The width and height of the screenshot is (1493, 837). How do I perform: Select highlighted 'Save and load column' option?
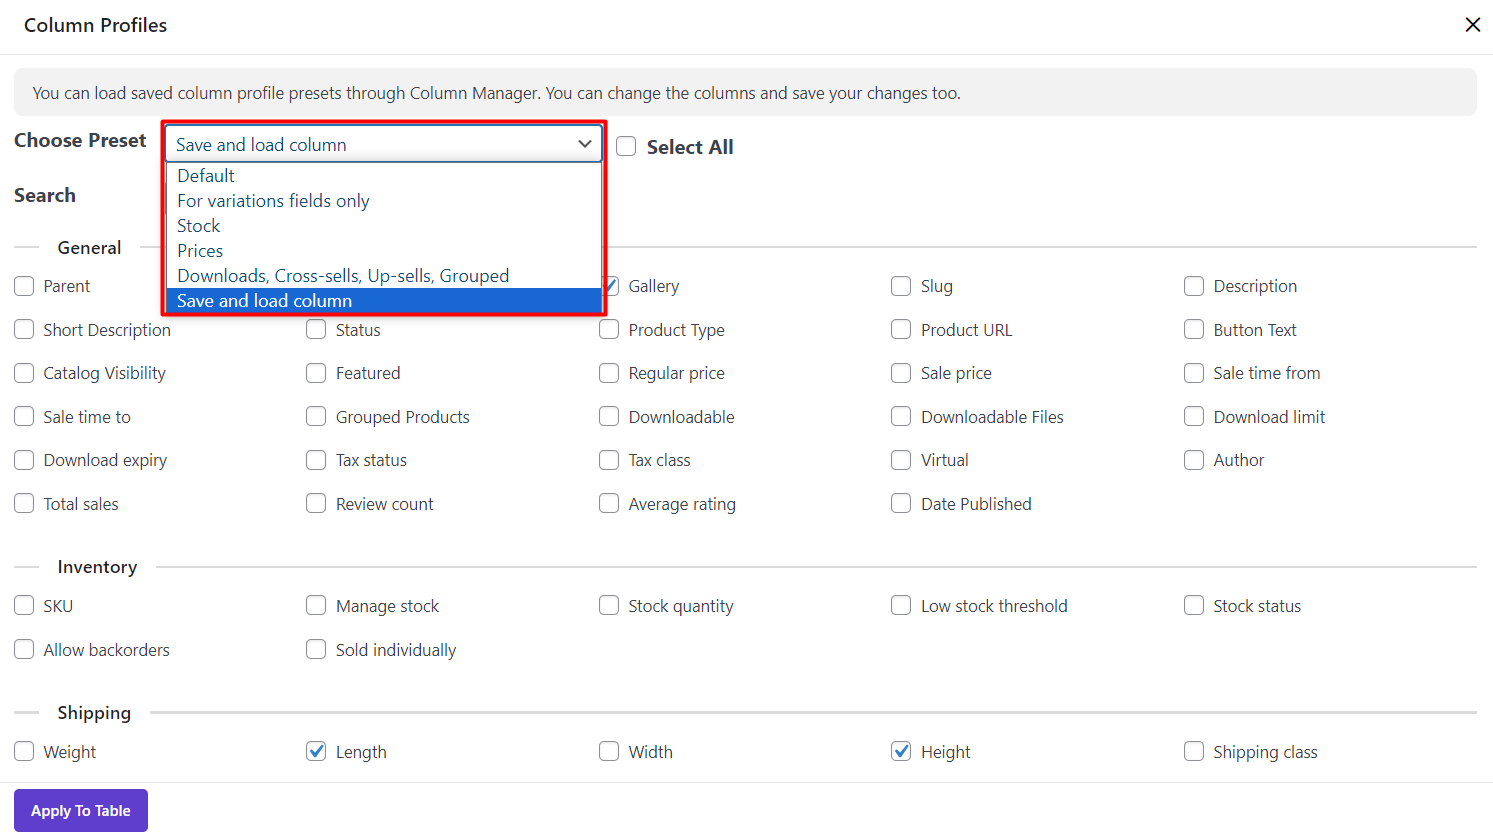pos(265,301)
